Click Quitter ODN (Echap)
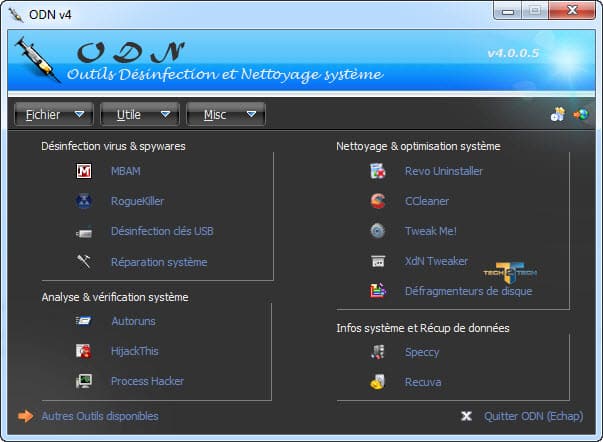This screenshot has height=442, width=603. coord(533,416)
